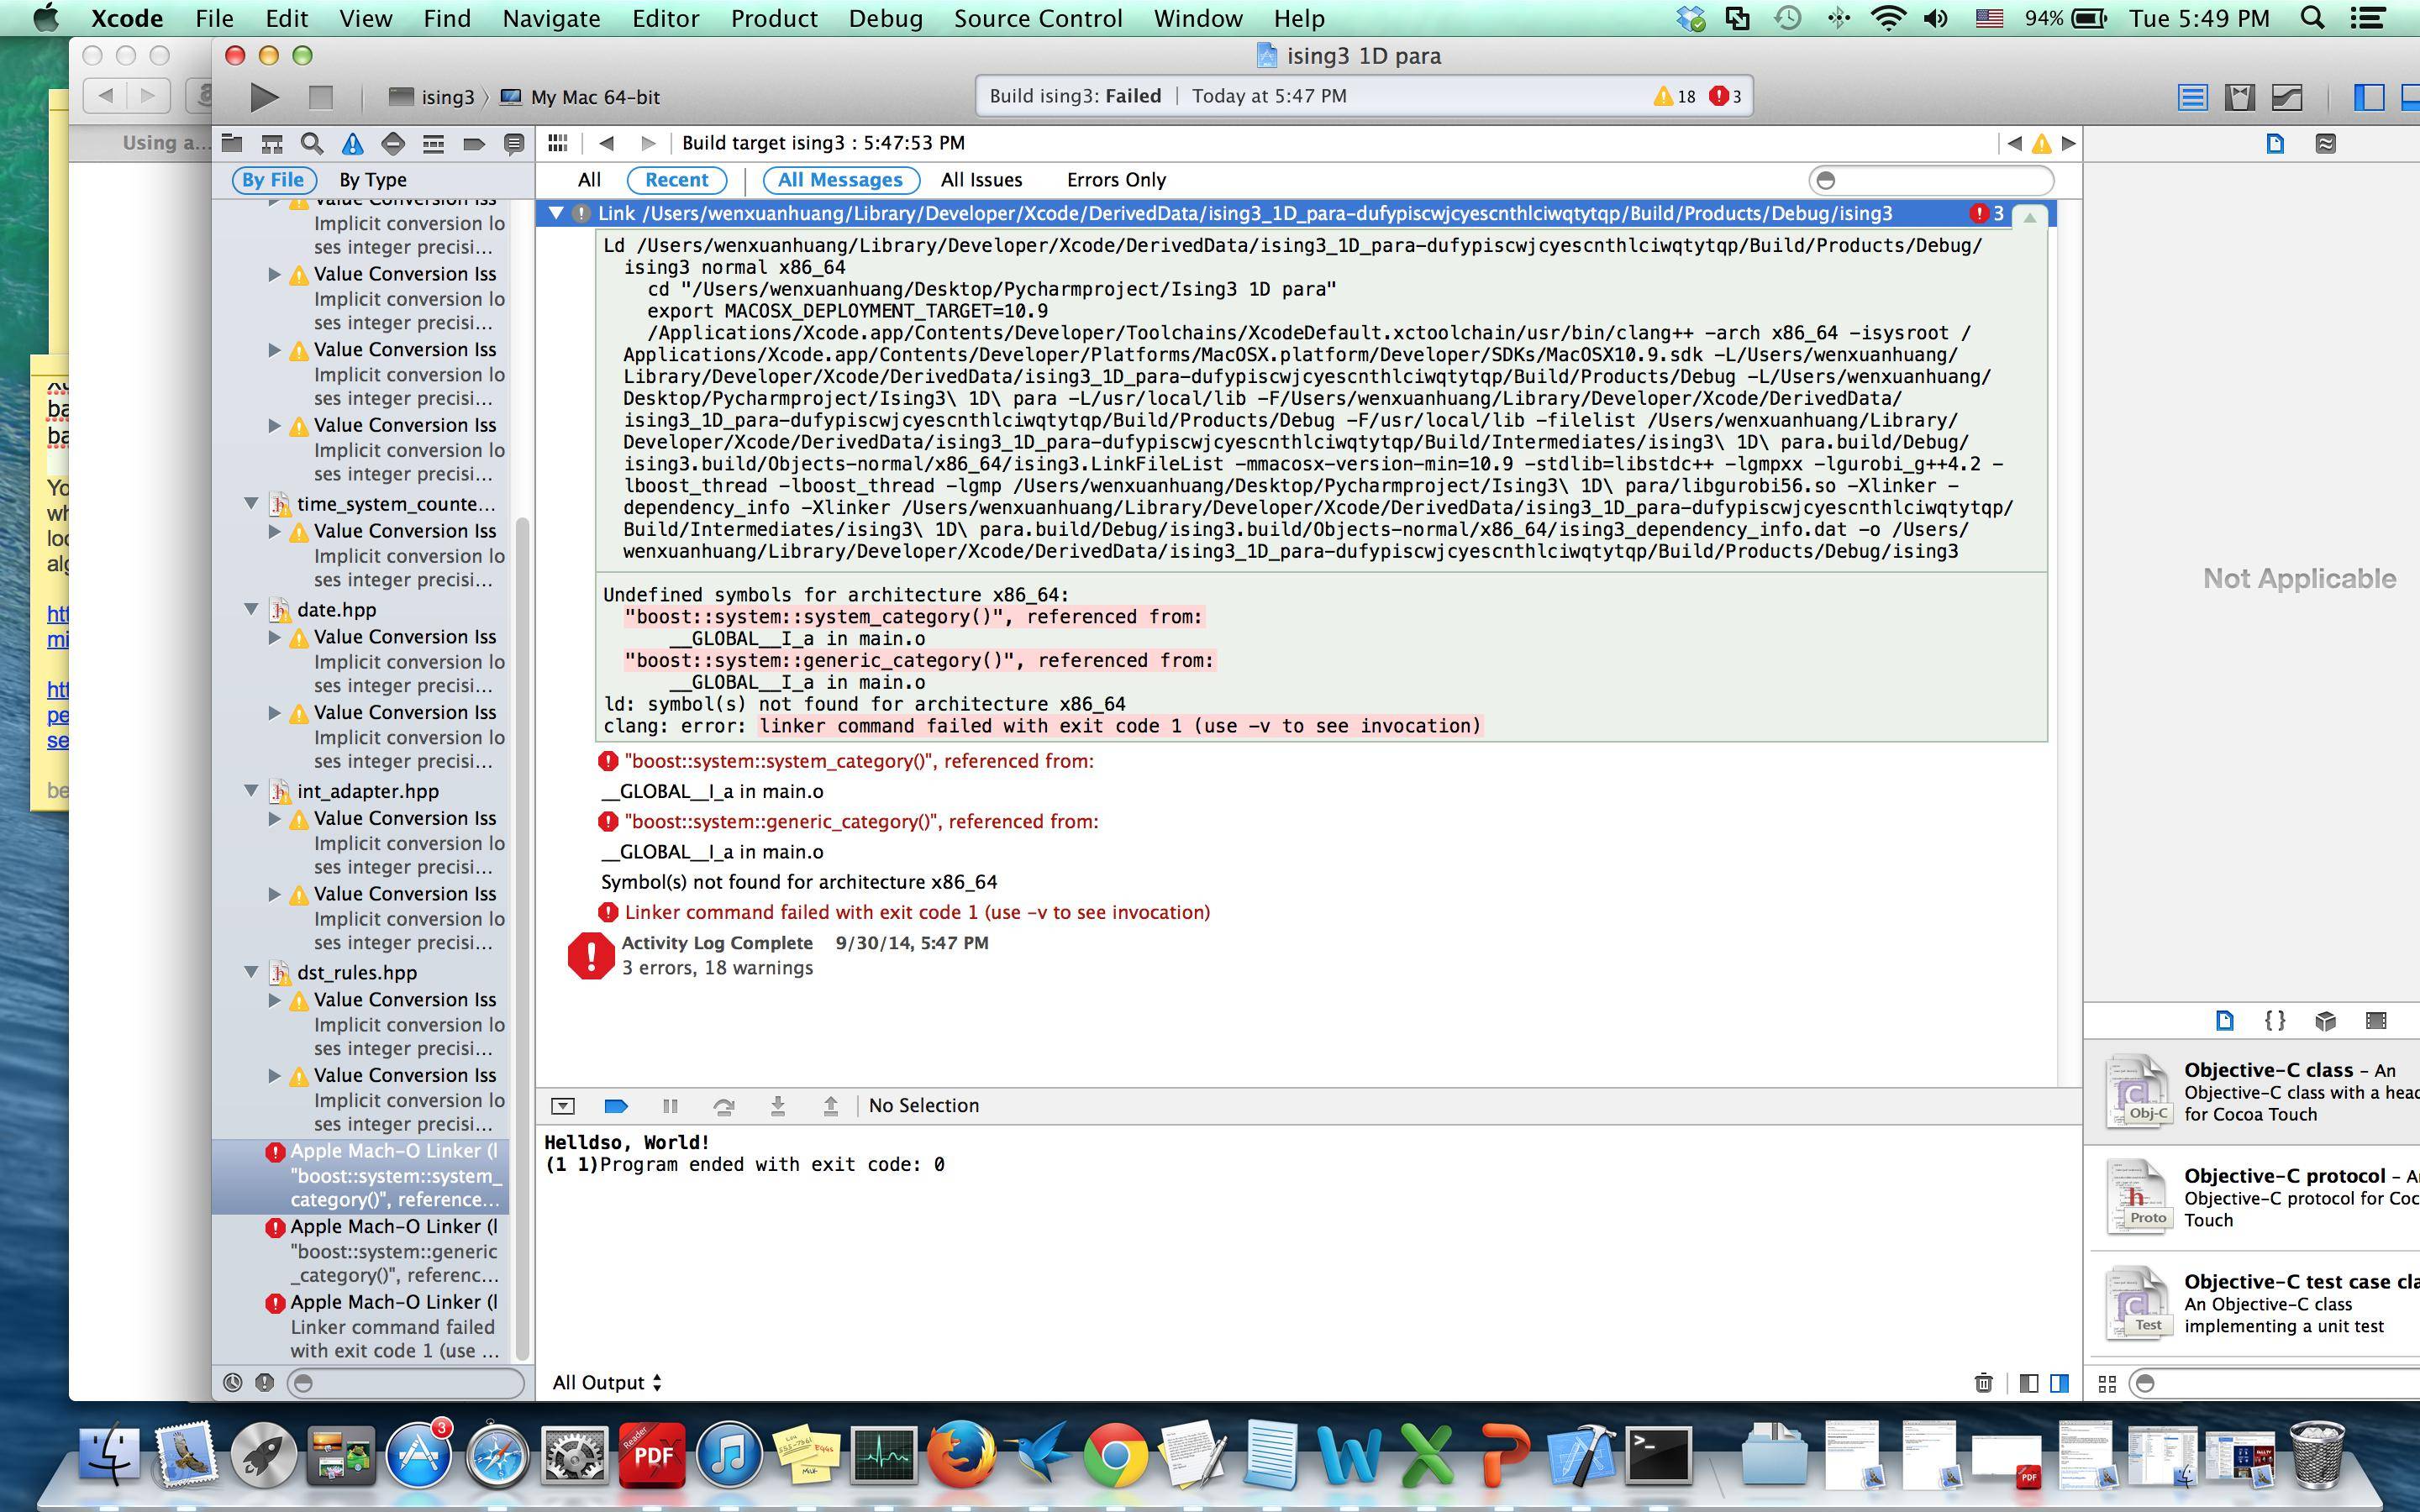The image size is (2420, 1512).
Task: Show the File Template library
Action: click(x=2224, y=1020)
